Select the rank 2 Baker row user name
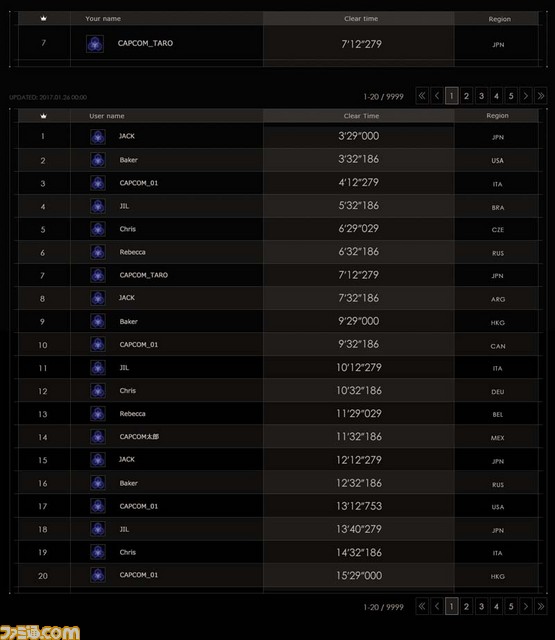This screenshot has width=555, height=640. [129, 160]
